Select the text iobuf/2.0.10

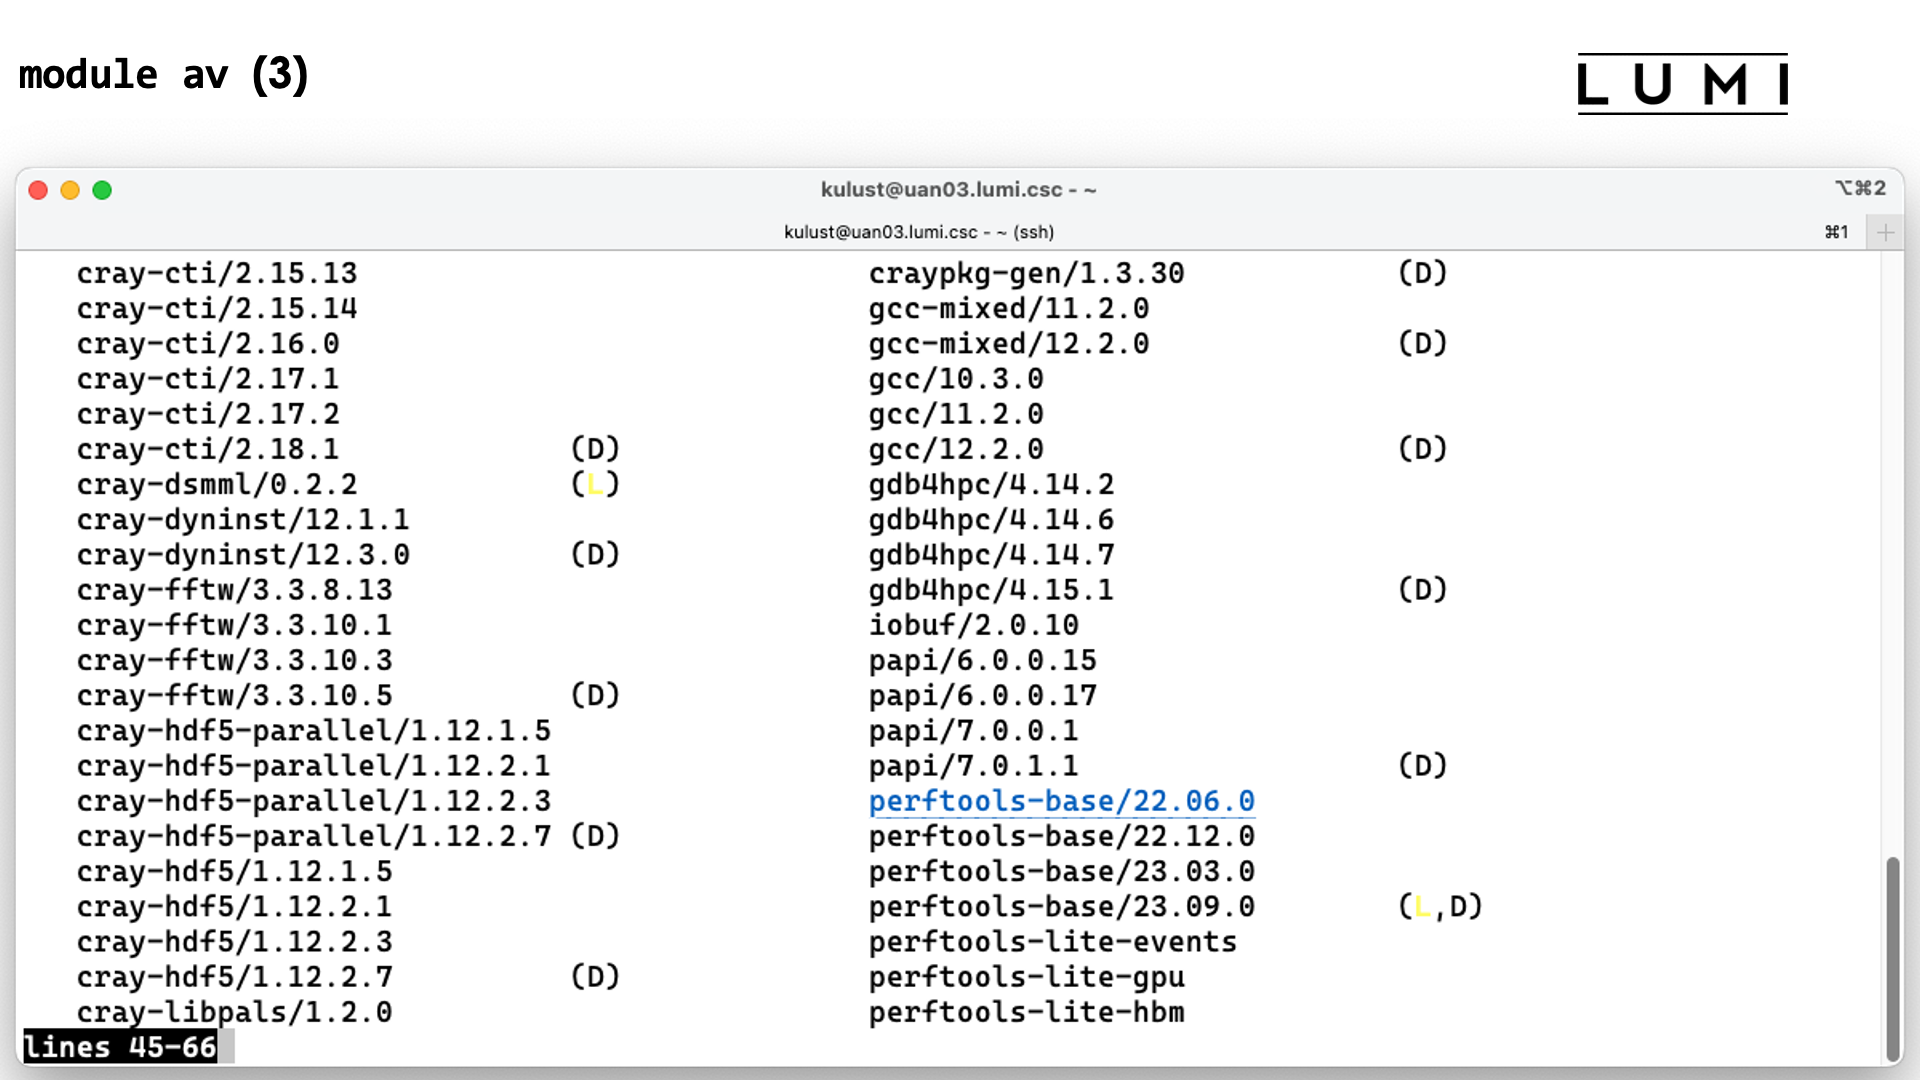974,625
